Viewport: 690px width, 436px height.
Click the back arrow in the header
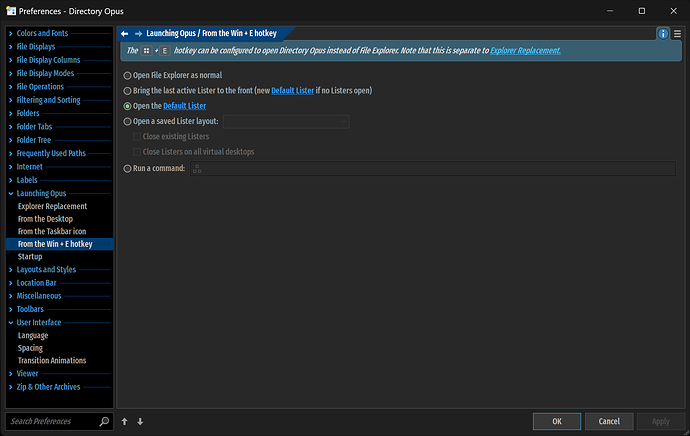pos(125,33)
